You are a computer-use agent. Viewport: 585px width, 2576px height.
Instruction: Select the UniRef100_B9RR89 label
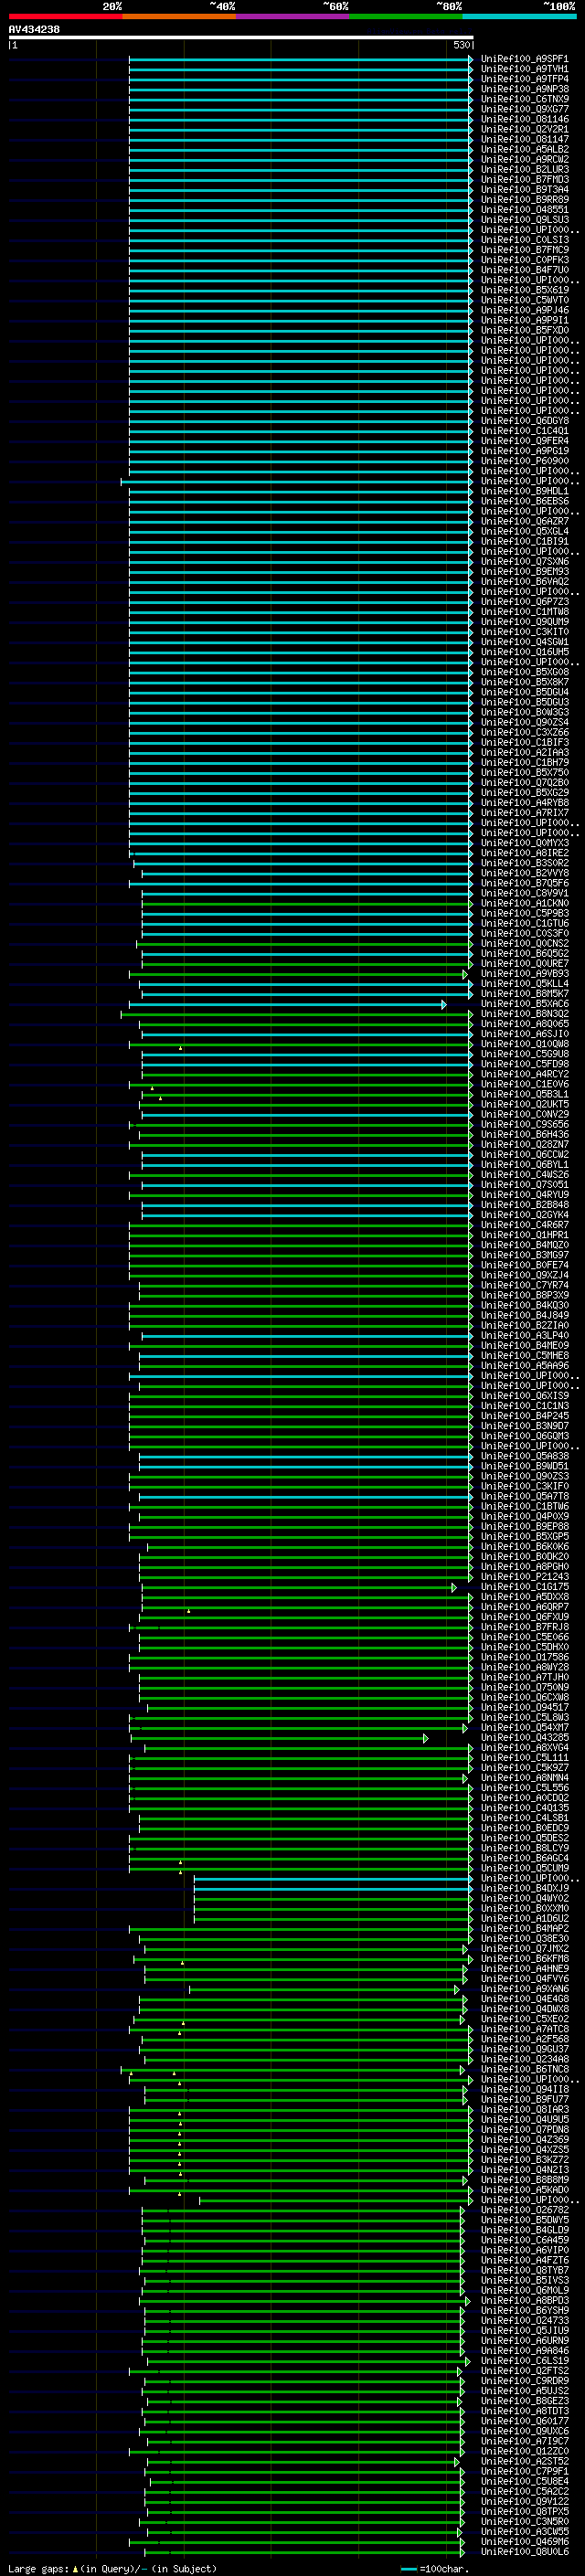pyautogui.click(x=524, y=199)
